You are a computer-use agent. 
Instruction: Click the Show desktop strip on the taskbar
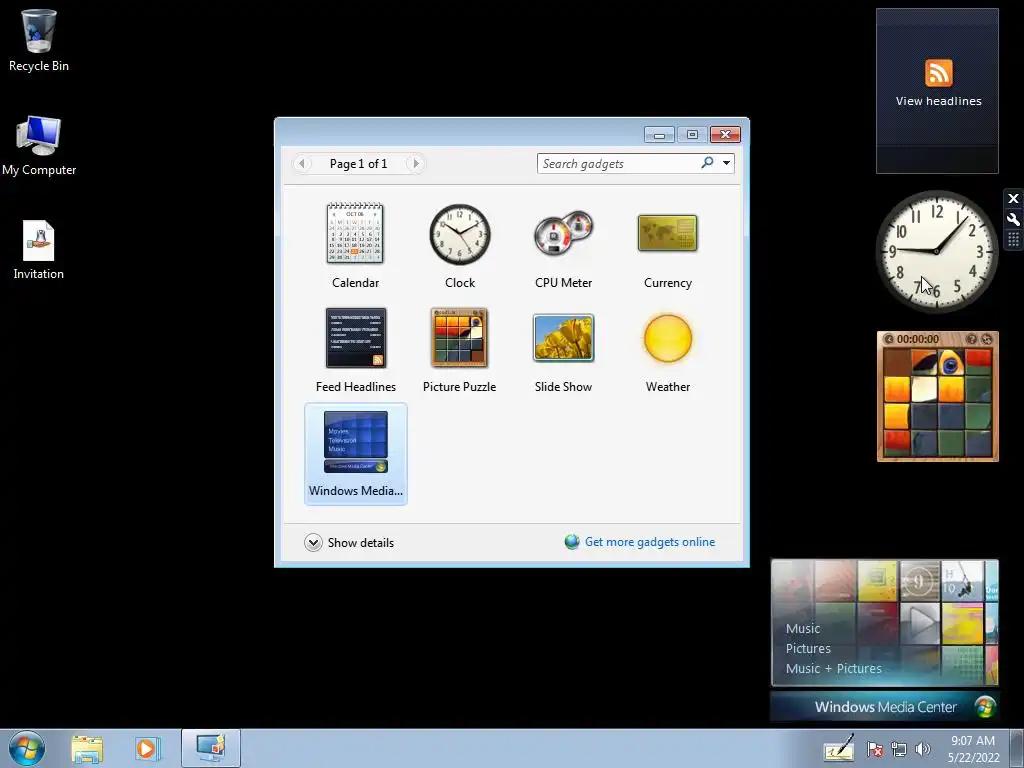tap(1017, 748)
